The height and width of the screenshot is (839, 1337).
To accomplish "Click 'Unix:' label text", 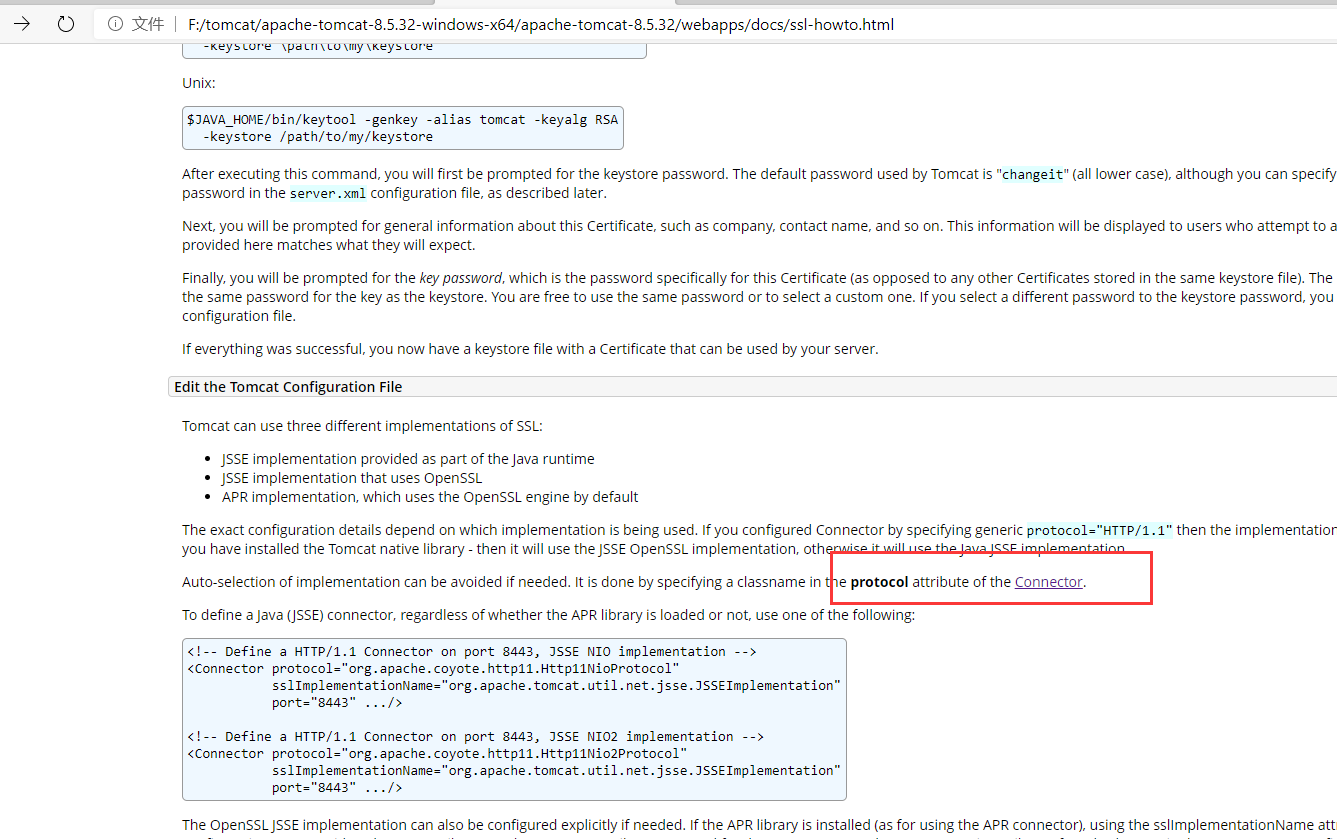I will (x=199, y=83).
